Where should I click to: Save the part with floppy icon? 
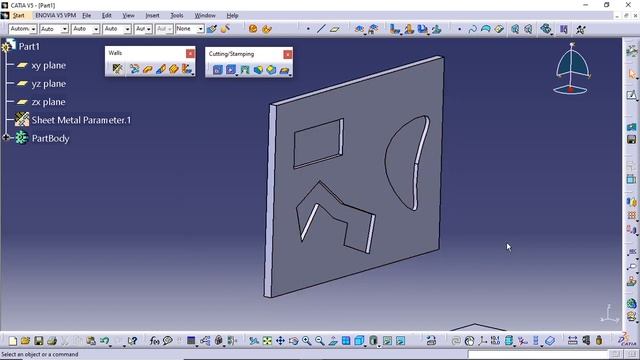38,340
